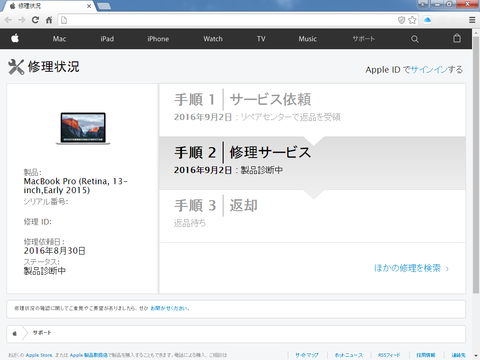Click scrollbar down arrow at bottom
480x360 pixels.
point(476,356)
